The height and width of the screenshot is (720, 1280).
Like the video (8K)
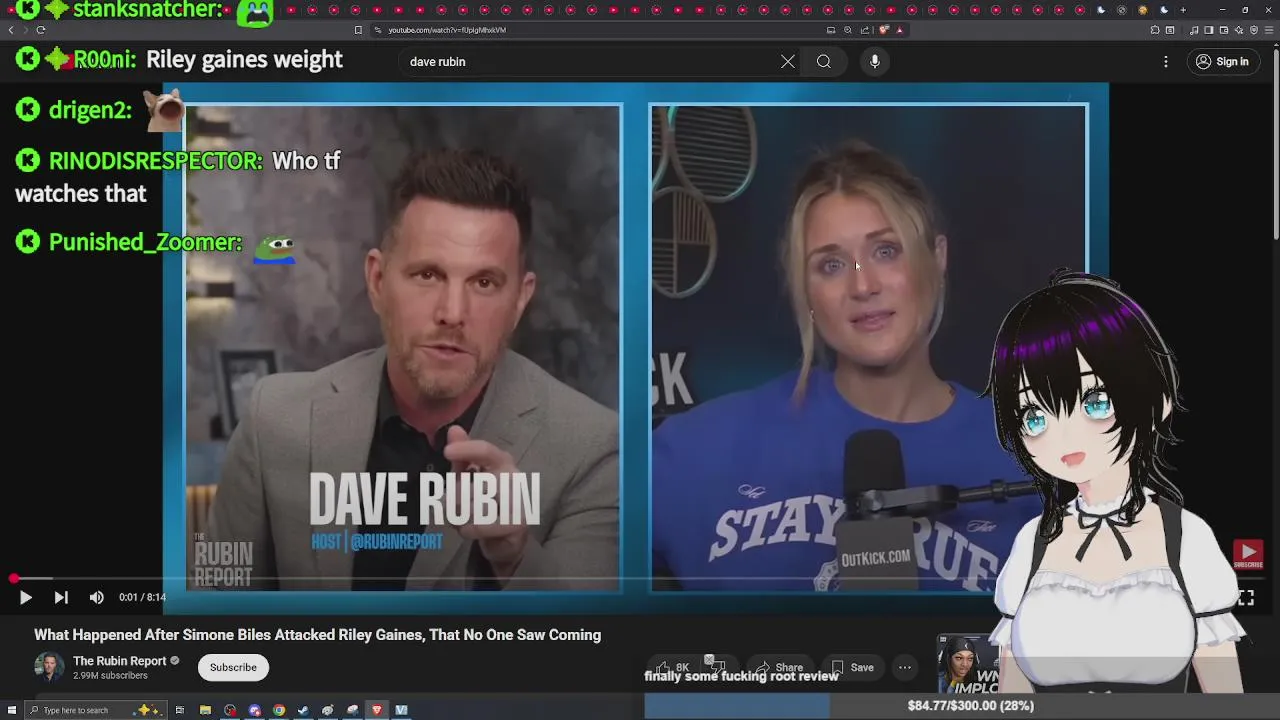(x=672, y=667)
